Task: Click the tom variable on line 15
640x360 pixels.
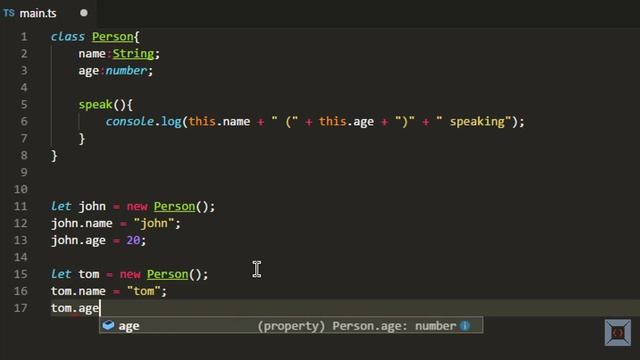Action: pyautogui.click(x=89, y=274)
